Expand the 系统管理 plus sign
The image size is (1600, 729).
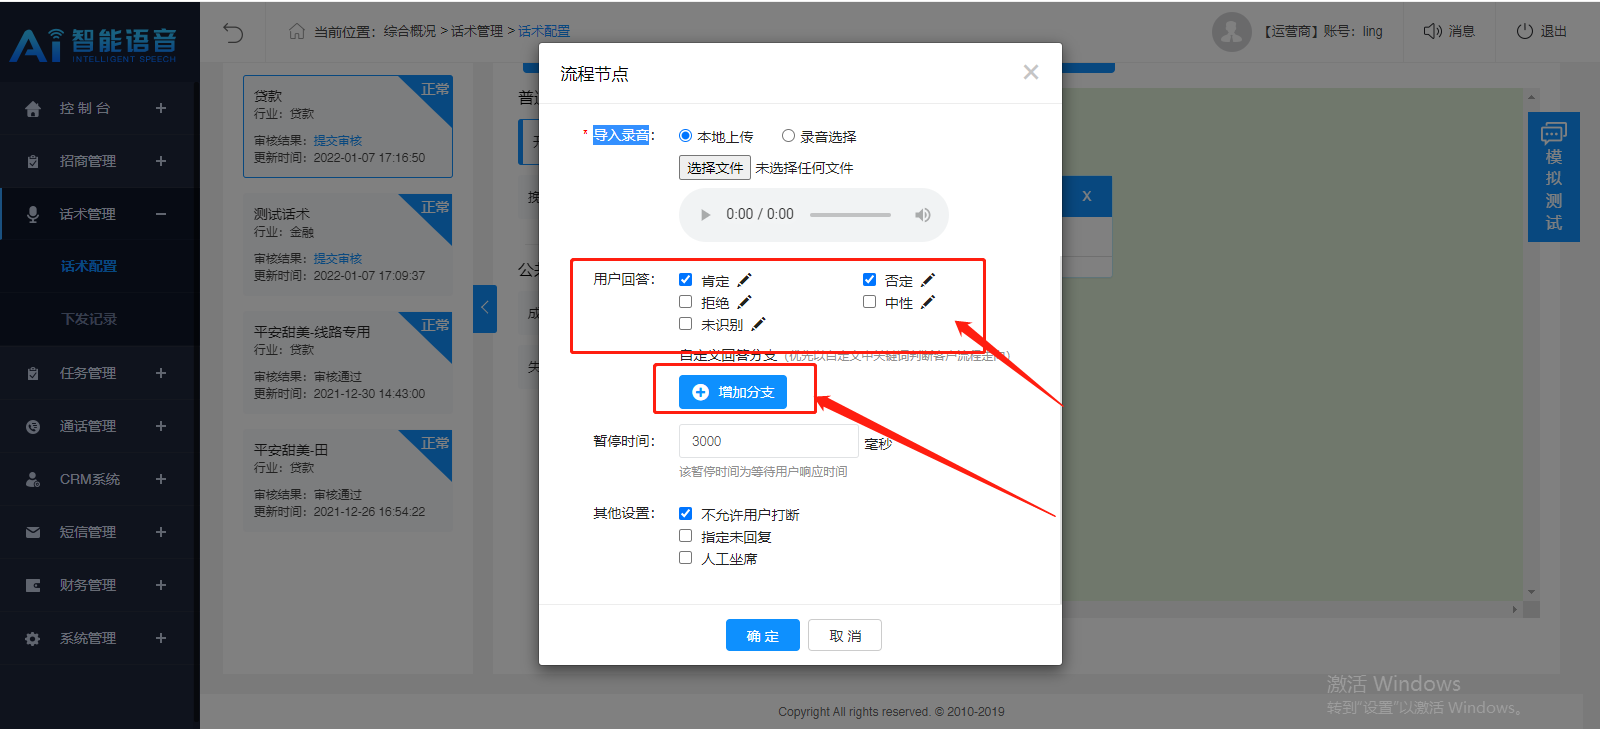tap(161, 638)
